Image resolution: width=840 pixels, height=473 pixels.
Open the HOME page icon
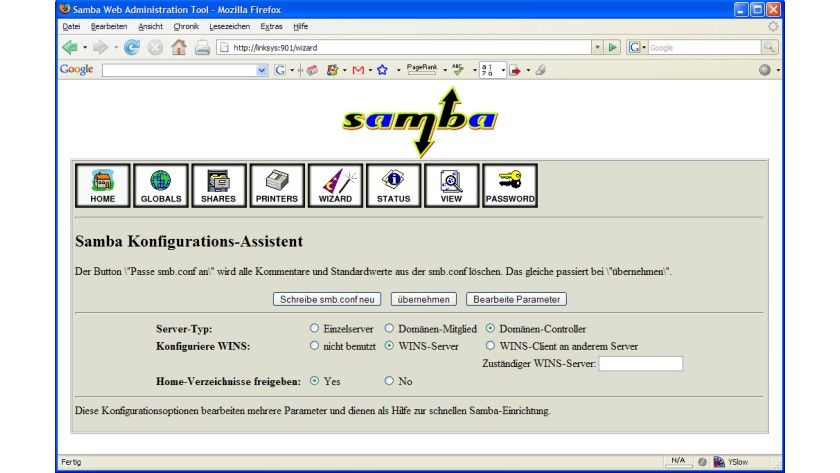tap(102, 185)
